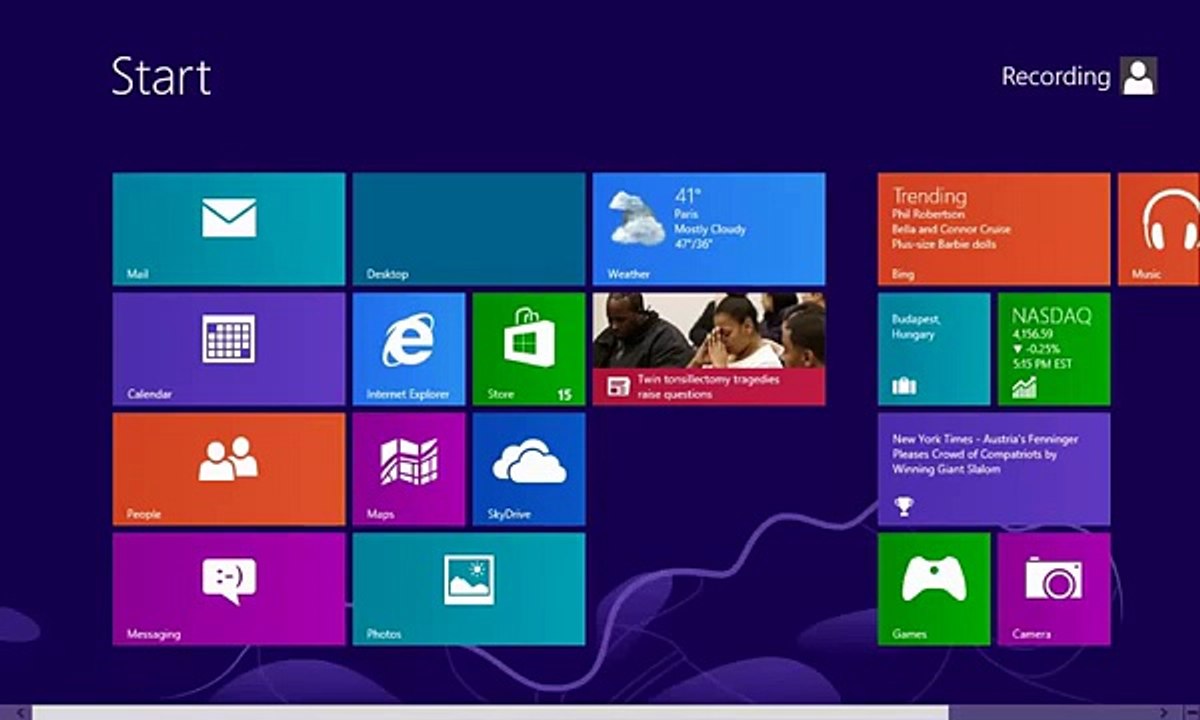
Task: Open the Weather tile showing Paris
Action: click(709, 229)
